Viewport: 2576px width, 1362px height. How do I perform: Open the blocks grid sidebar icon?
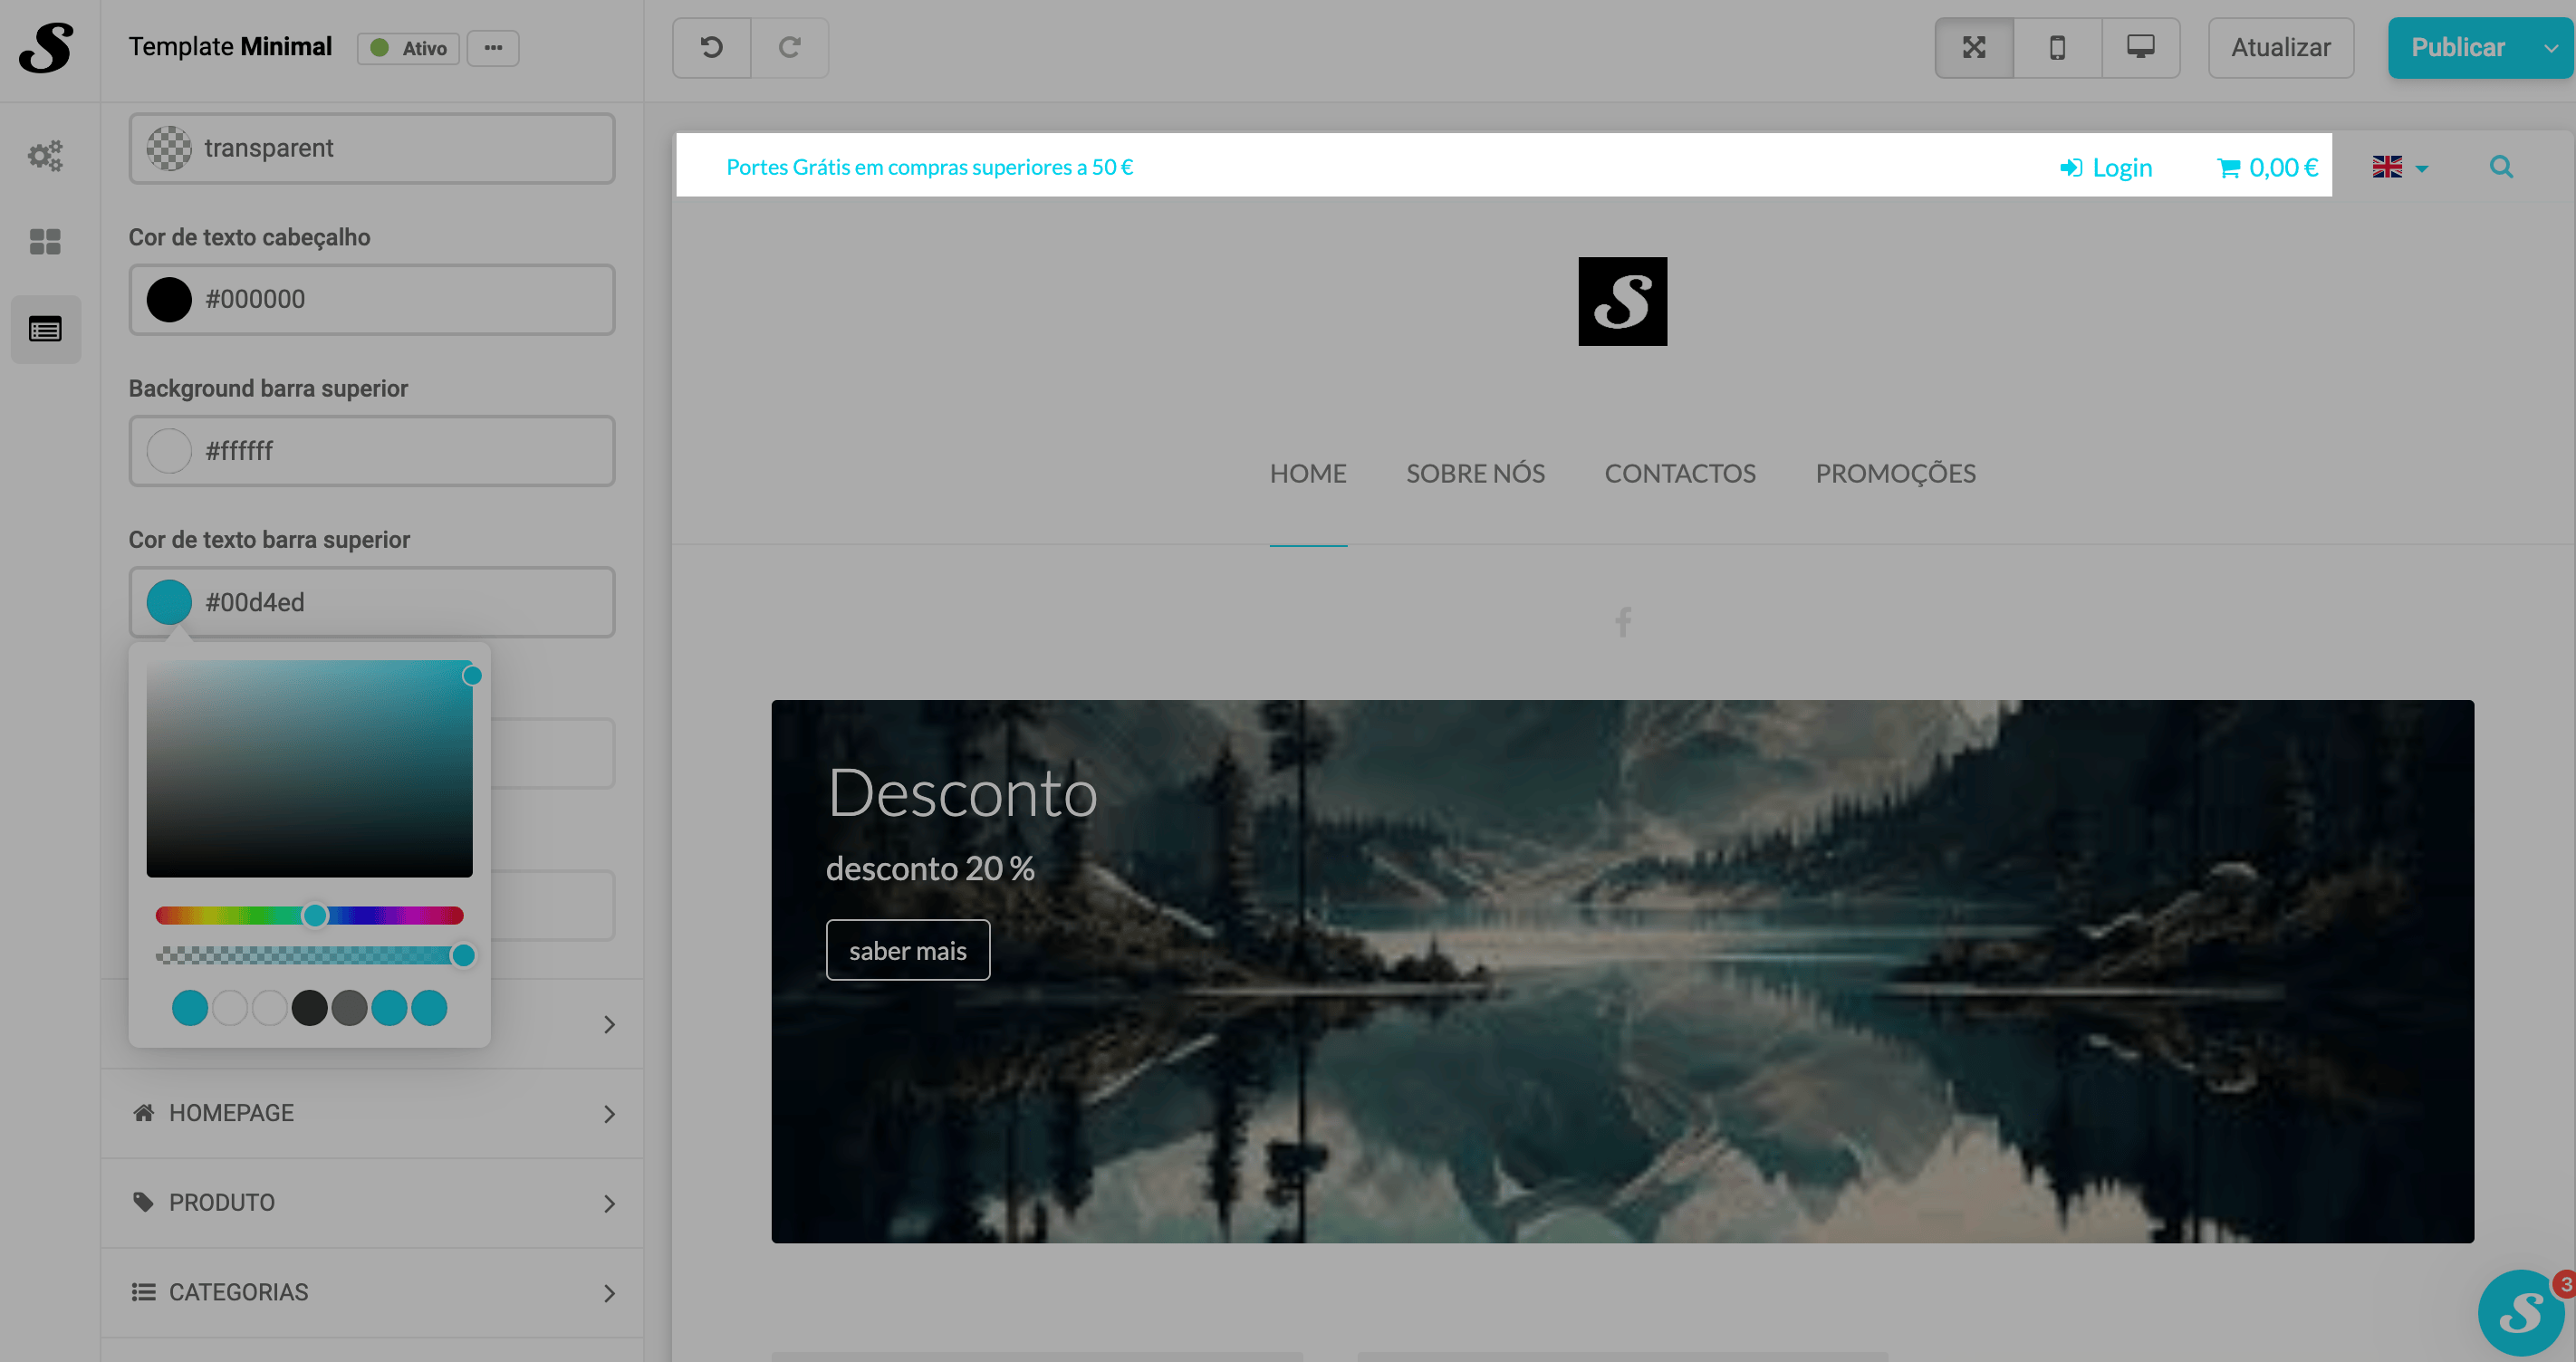(x=45, y=241)
